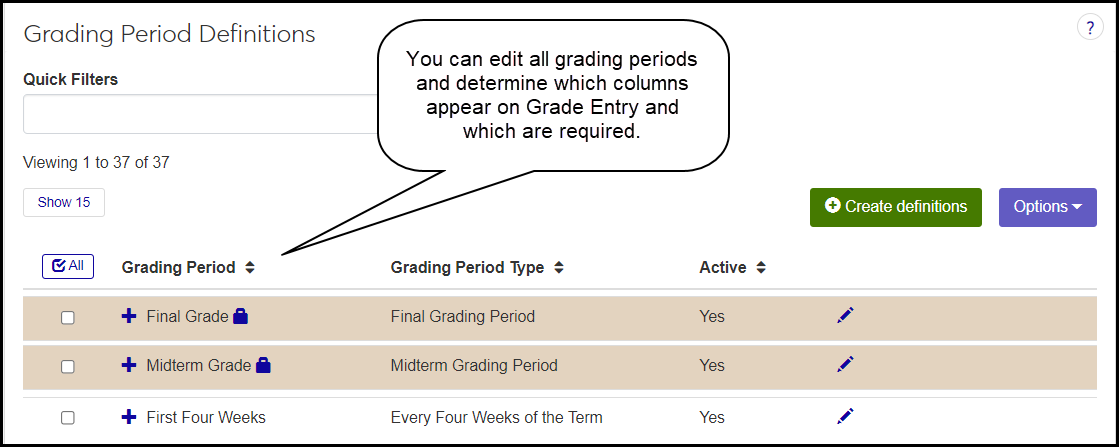Click lock icon beside Final Grade
1119x447 pixels.
240,317
